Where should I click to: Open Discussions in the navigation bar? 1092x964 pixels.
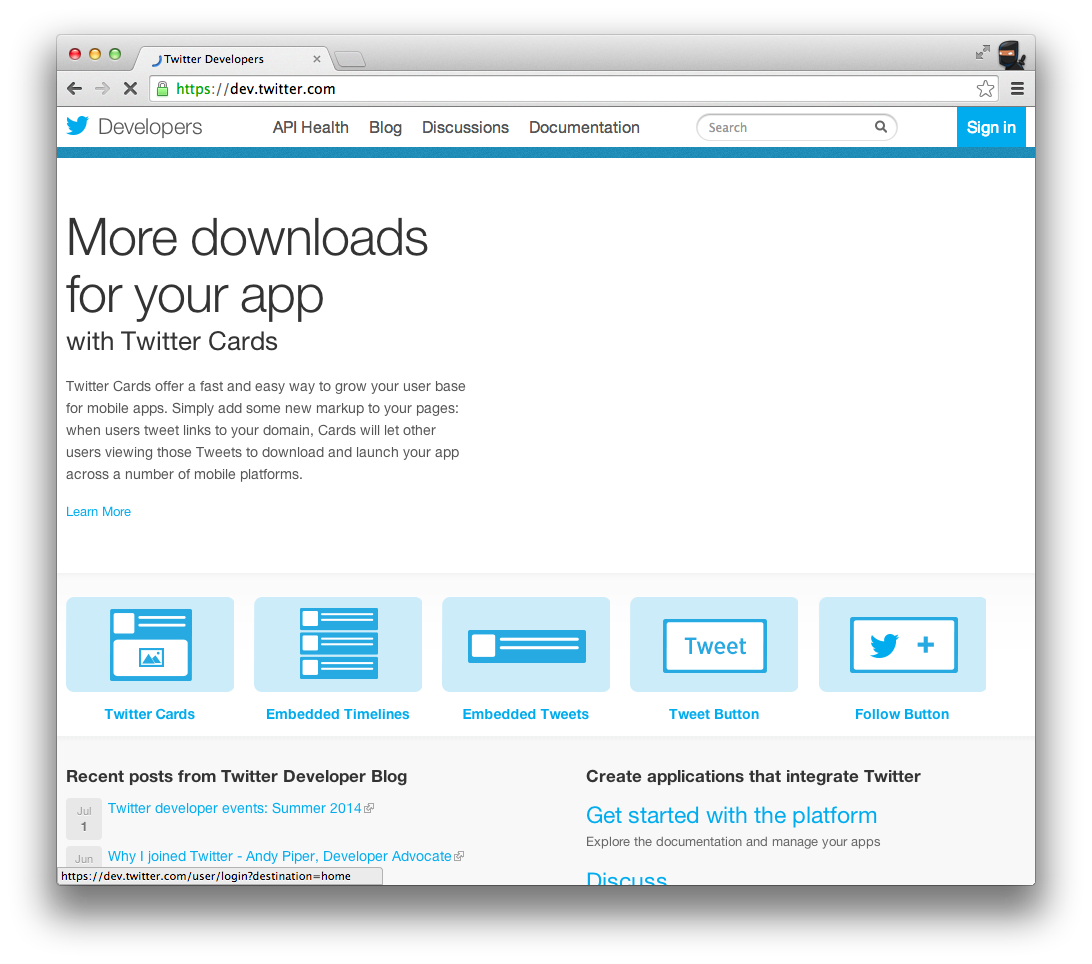tap(465, 127)
